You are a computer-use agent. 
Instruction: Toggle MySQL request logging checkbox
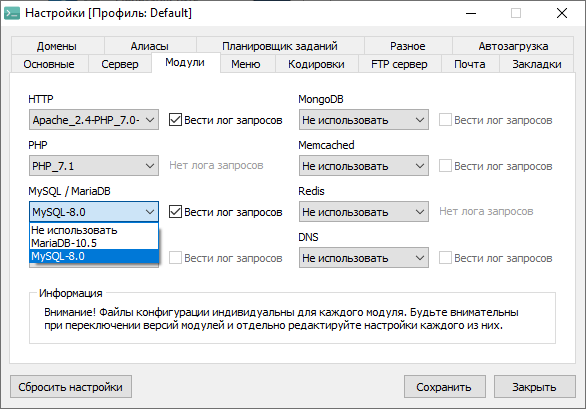tap(175, 212)
